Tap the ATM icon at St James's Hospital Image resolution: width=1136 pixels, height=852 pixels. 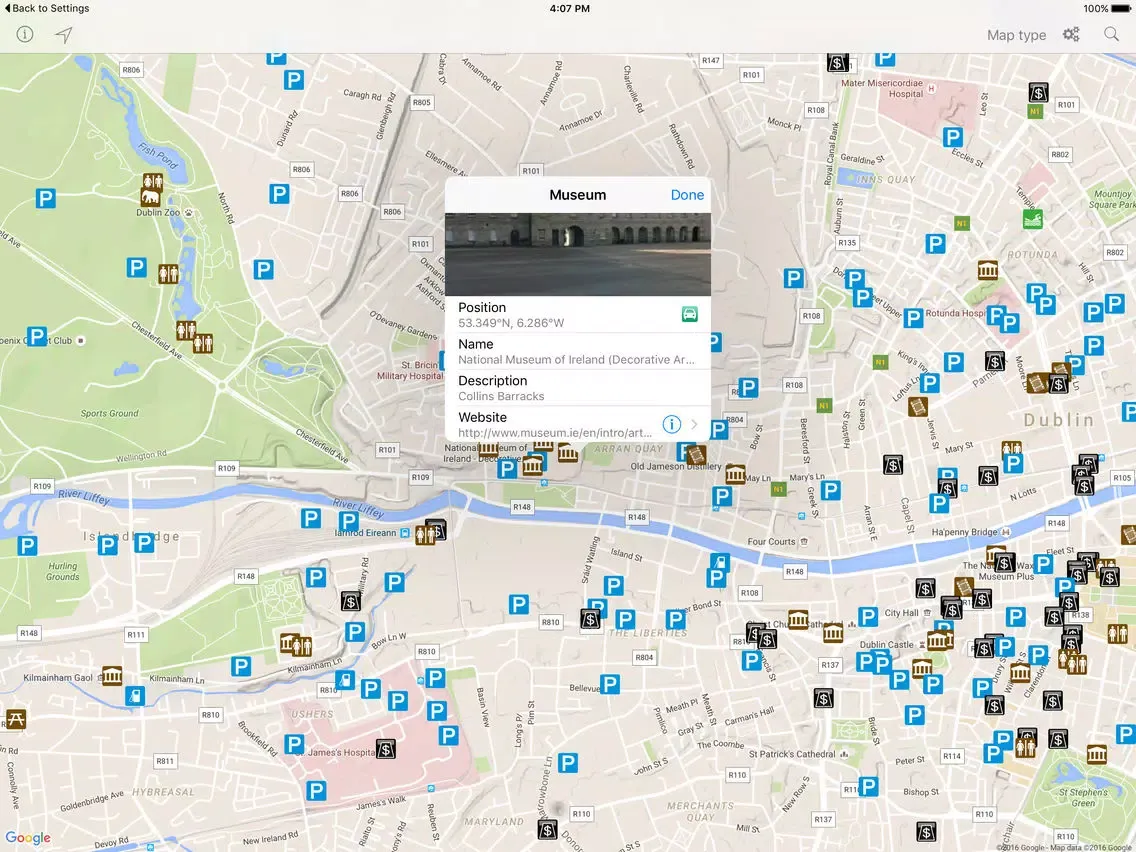point(385,748)
